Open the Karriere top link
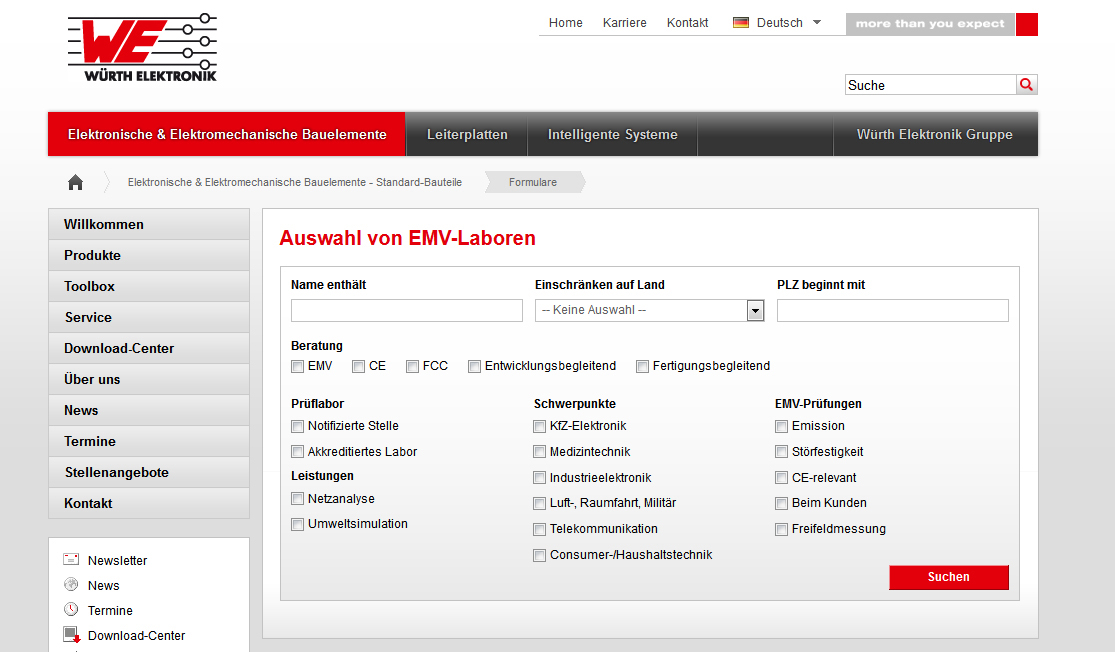Image resolution: width=1115 pixels, height=652 pixels. point(624,23)
